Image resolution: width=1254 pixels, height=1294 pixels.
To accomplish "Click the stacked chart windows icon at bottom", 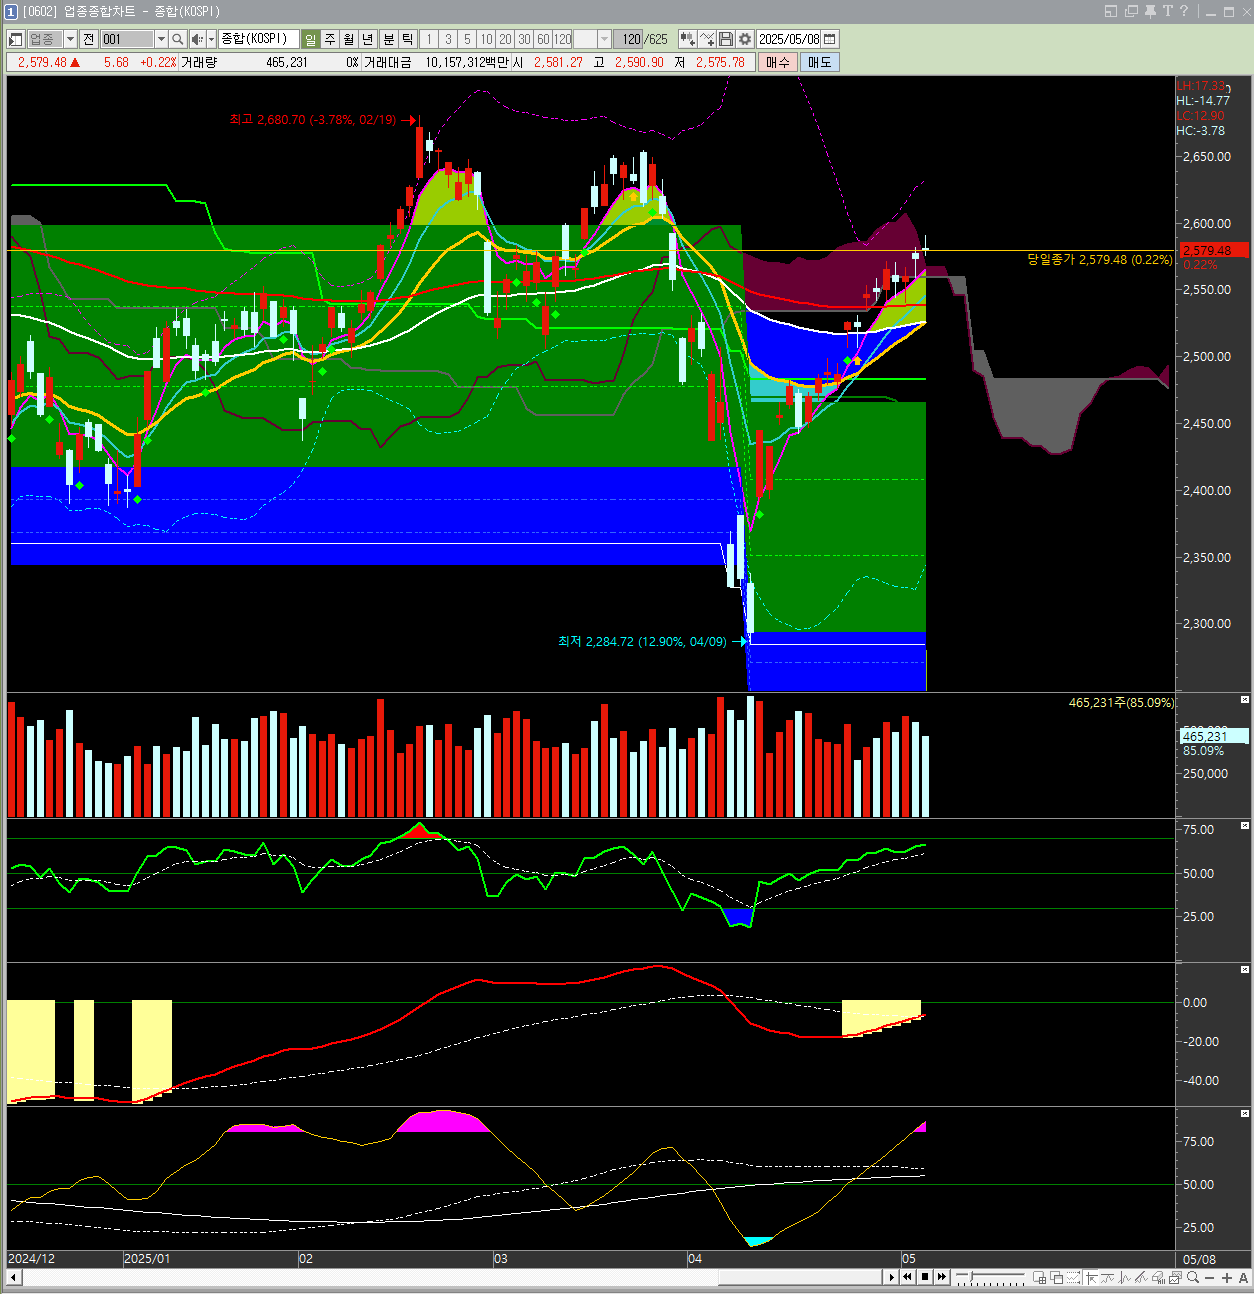I will point(1176,1277).
